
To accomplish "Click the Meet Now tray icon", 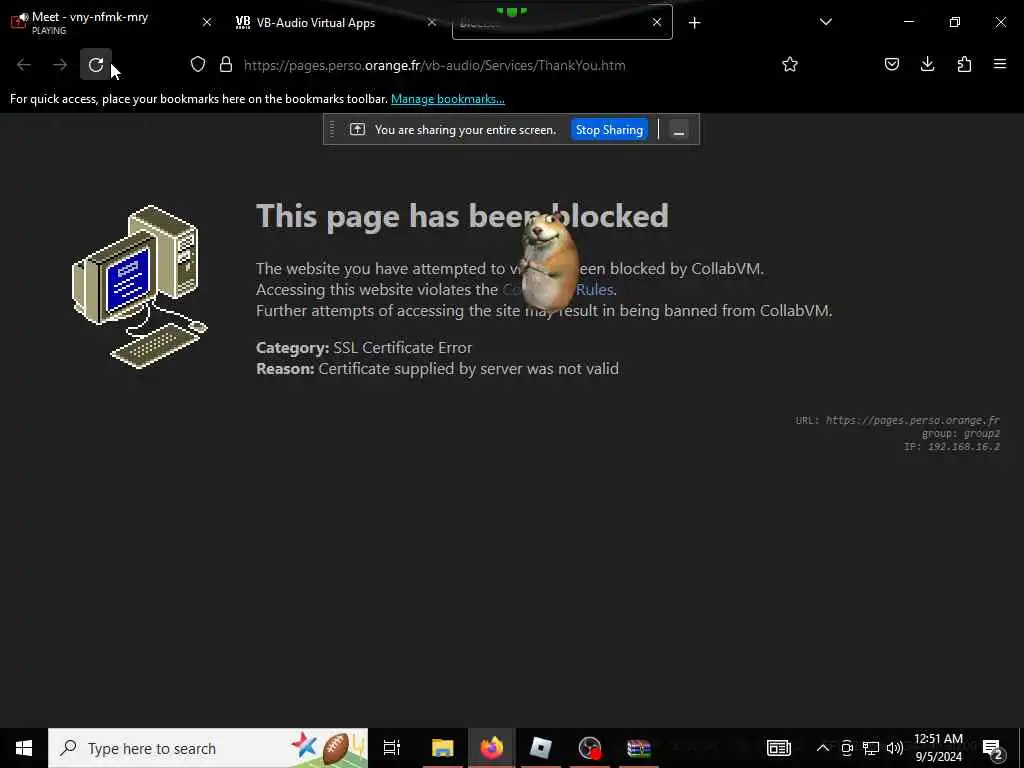I will (847, 748).
